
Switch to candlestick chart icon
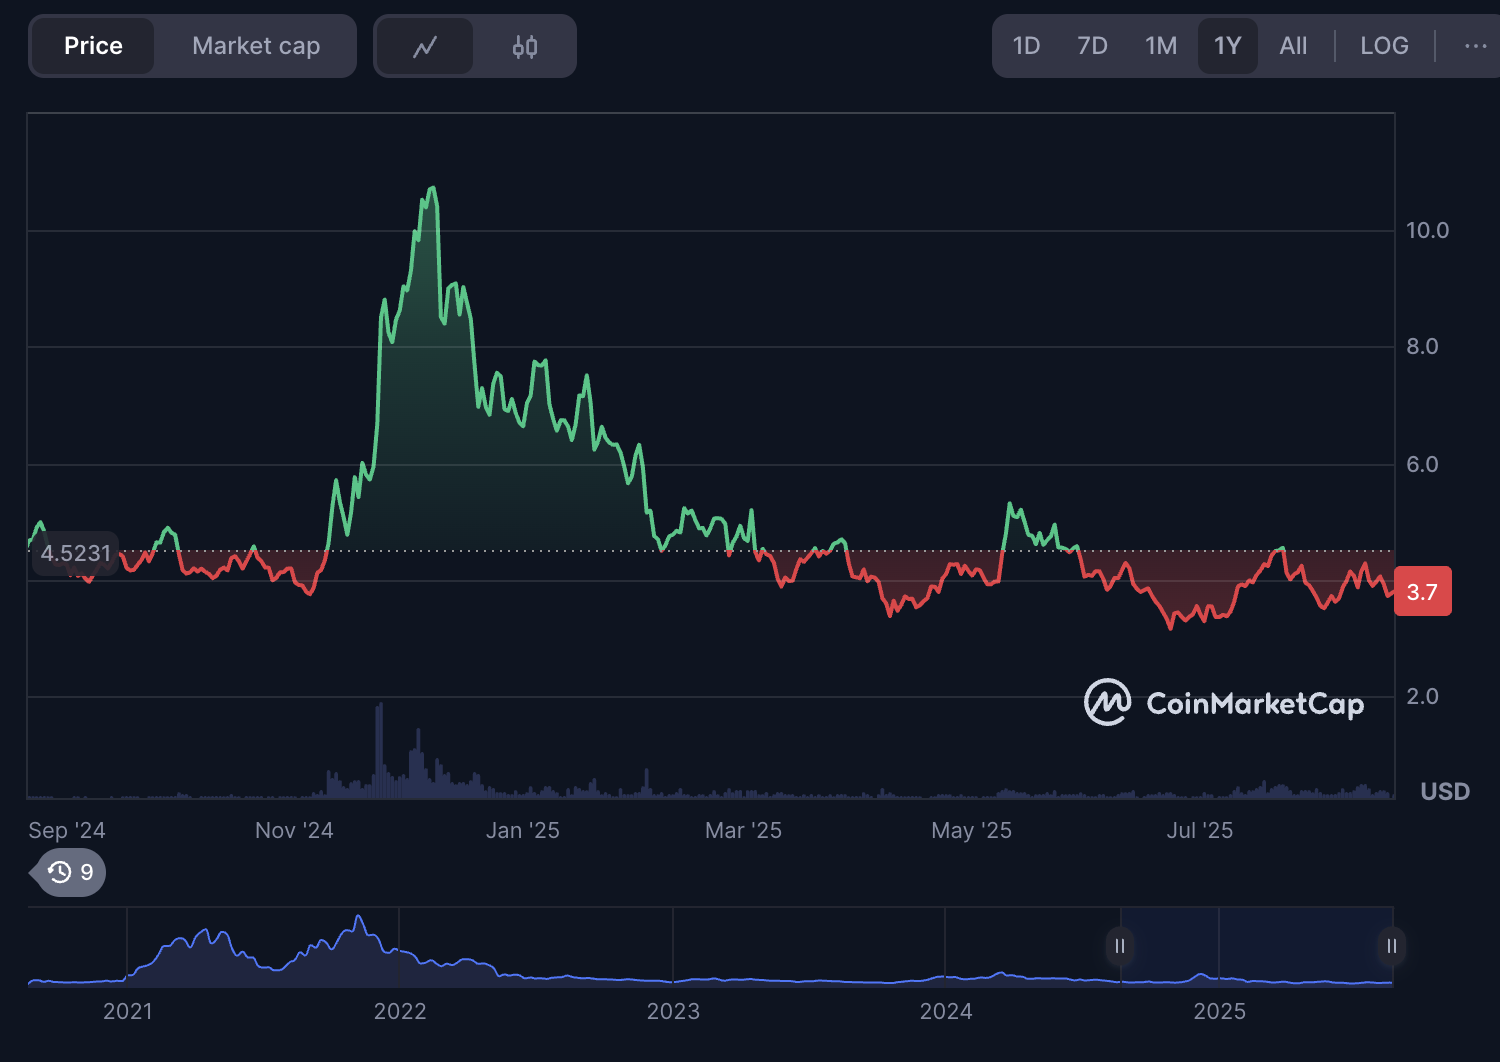pyautogui.click(x=525, y=46)
